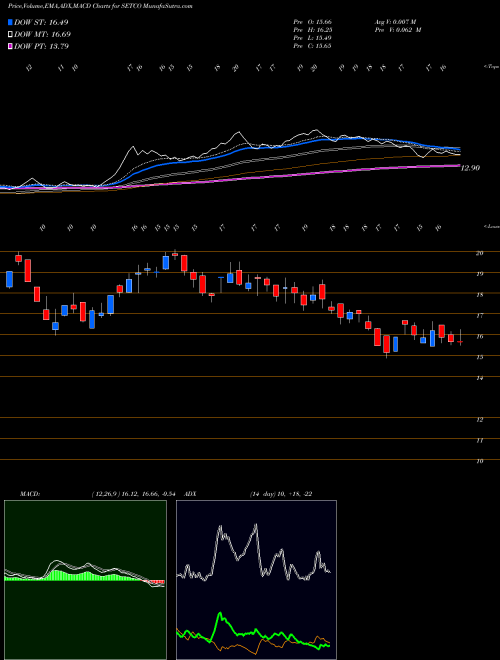Click the price axis label 20
The width and height of the screenshot is (500, 660).
point(479,253)
